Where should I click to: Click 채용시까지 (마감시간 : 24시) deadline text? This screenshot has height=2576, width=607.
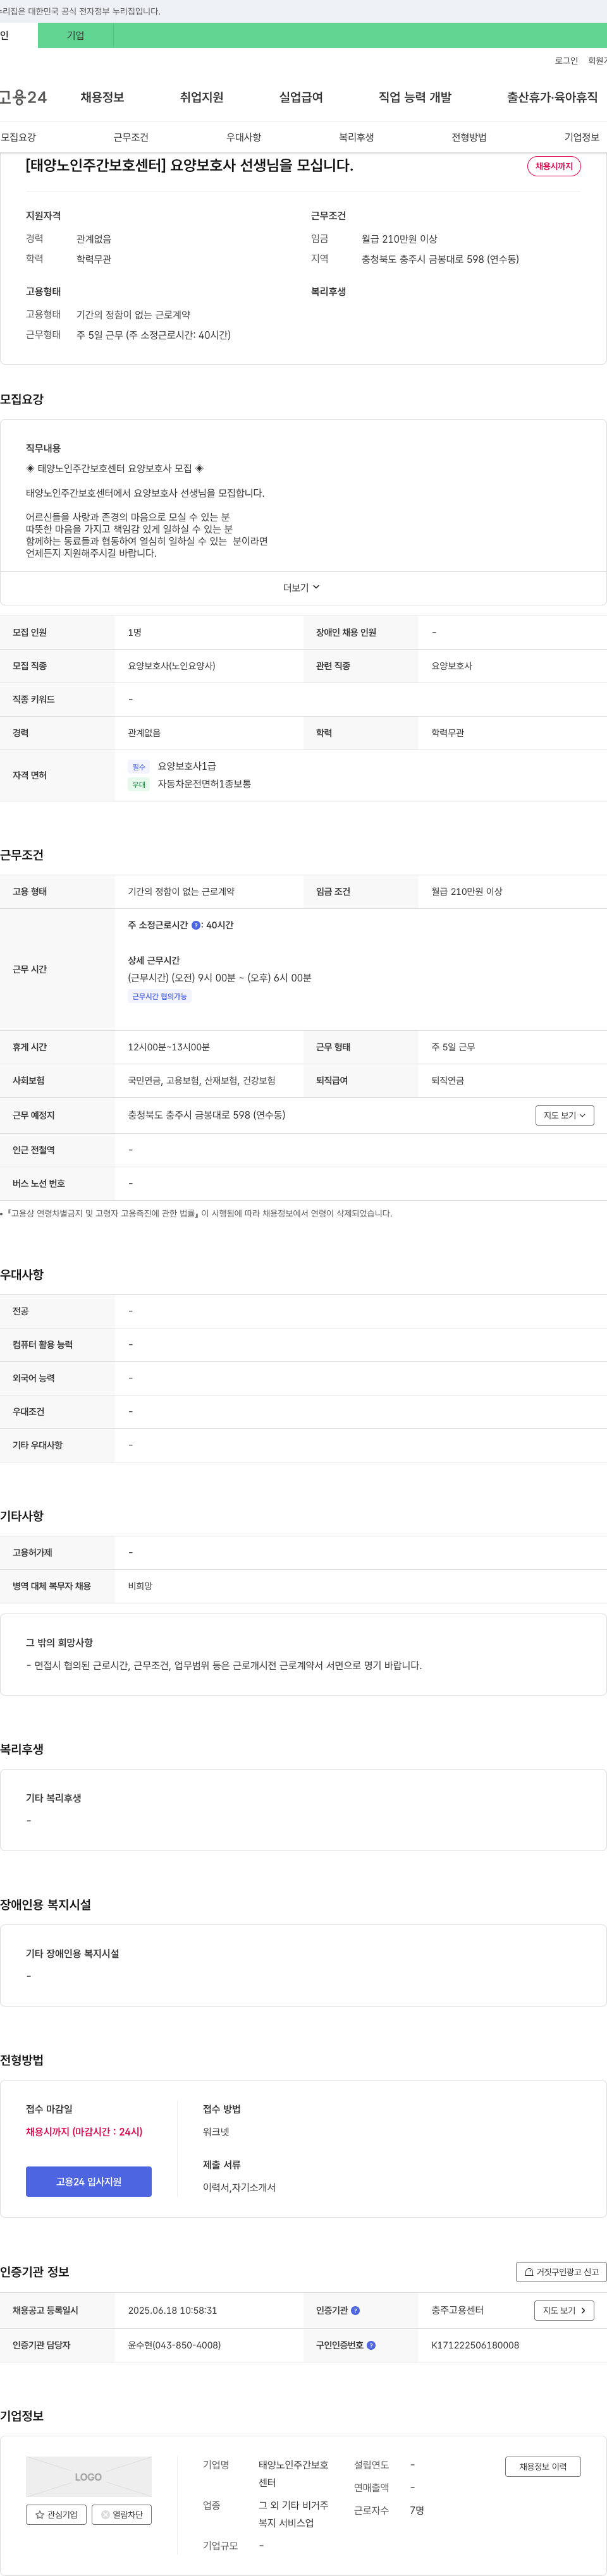click(84, 2131)
